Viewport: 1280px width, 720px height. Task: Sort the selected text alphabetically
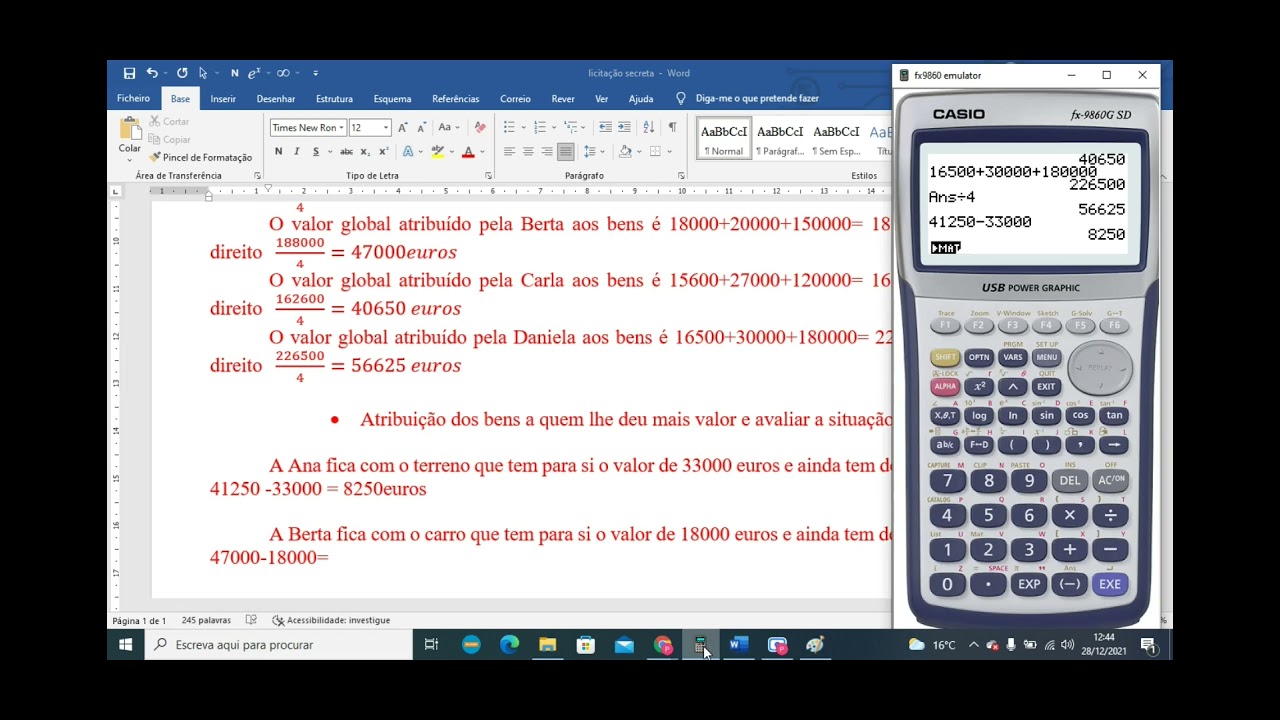(x=648, y=127)
